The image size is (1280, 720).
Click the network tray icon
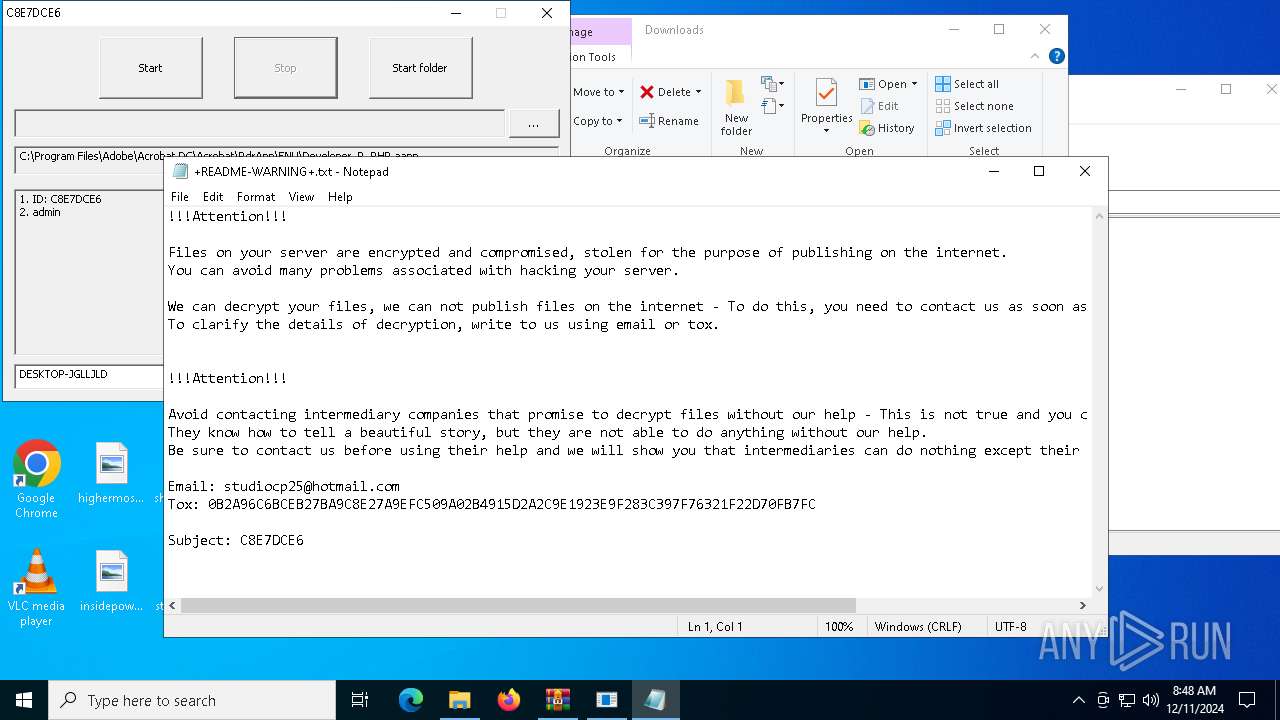(x=1127, y=700)
